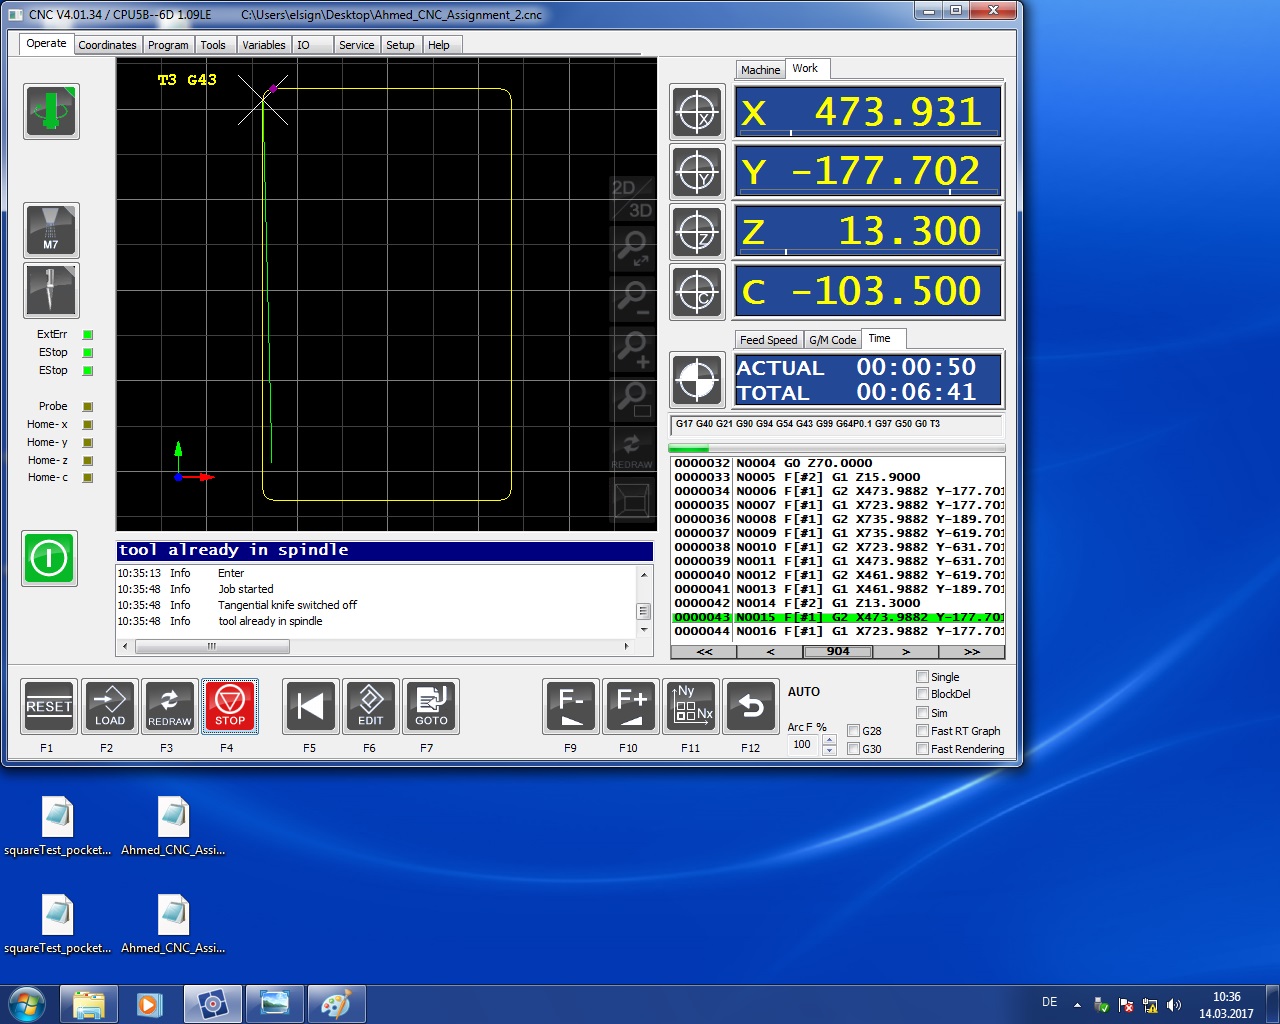Click the GOTO line icon
1280x1024 pixels.
pos(432,706)
